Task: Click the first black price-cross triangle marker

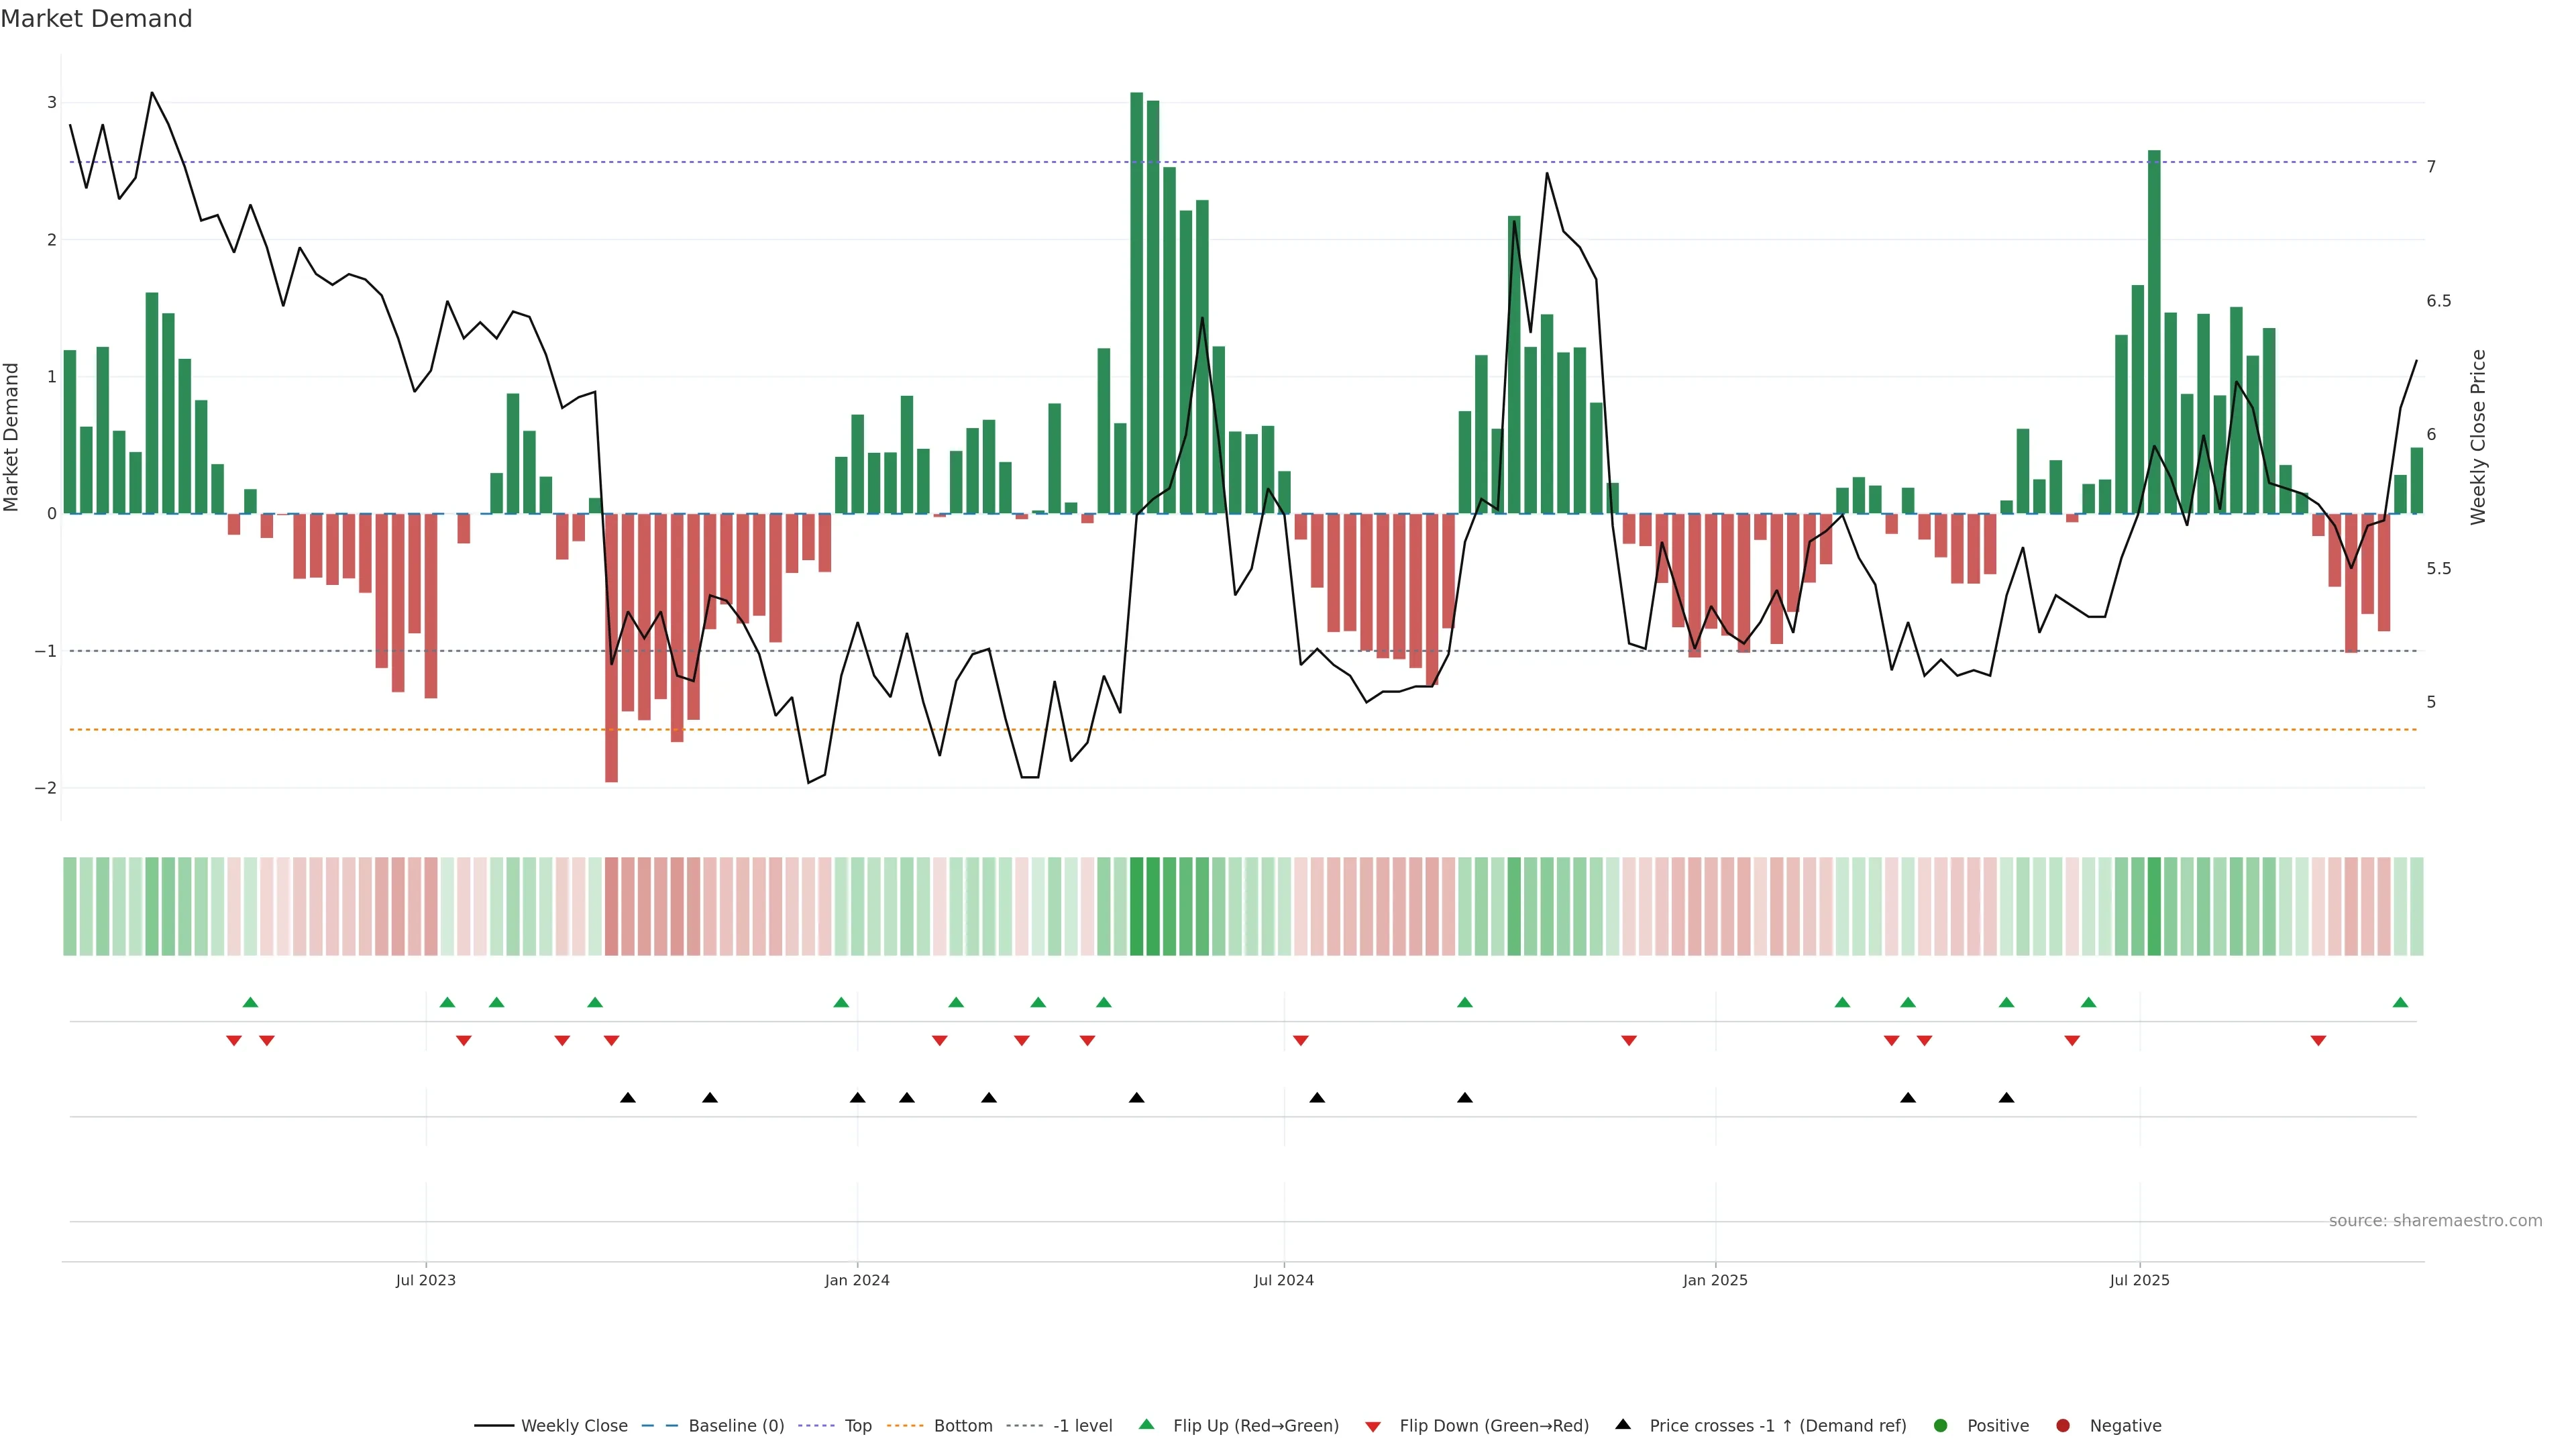Action: click(x=627, y=1098)
